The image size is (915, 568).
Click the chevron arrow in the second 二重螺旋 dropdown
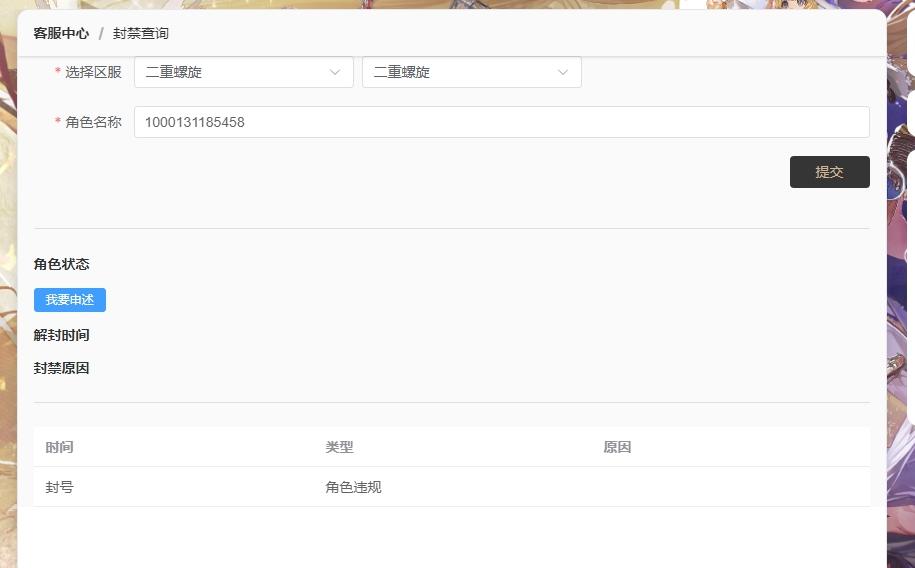(x=562, y=72)
